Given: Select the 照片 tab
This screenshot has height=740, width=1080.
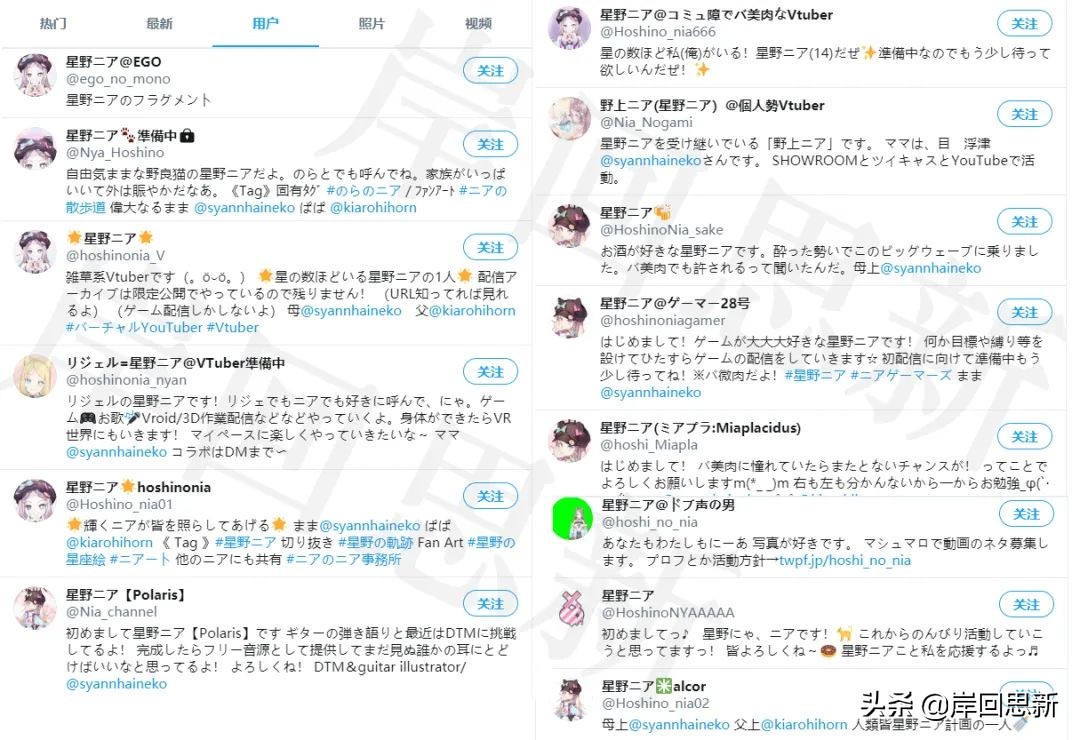Looking at the screenshot, I should 371,23.
